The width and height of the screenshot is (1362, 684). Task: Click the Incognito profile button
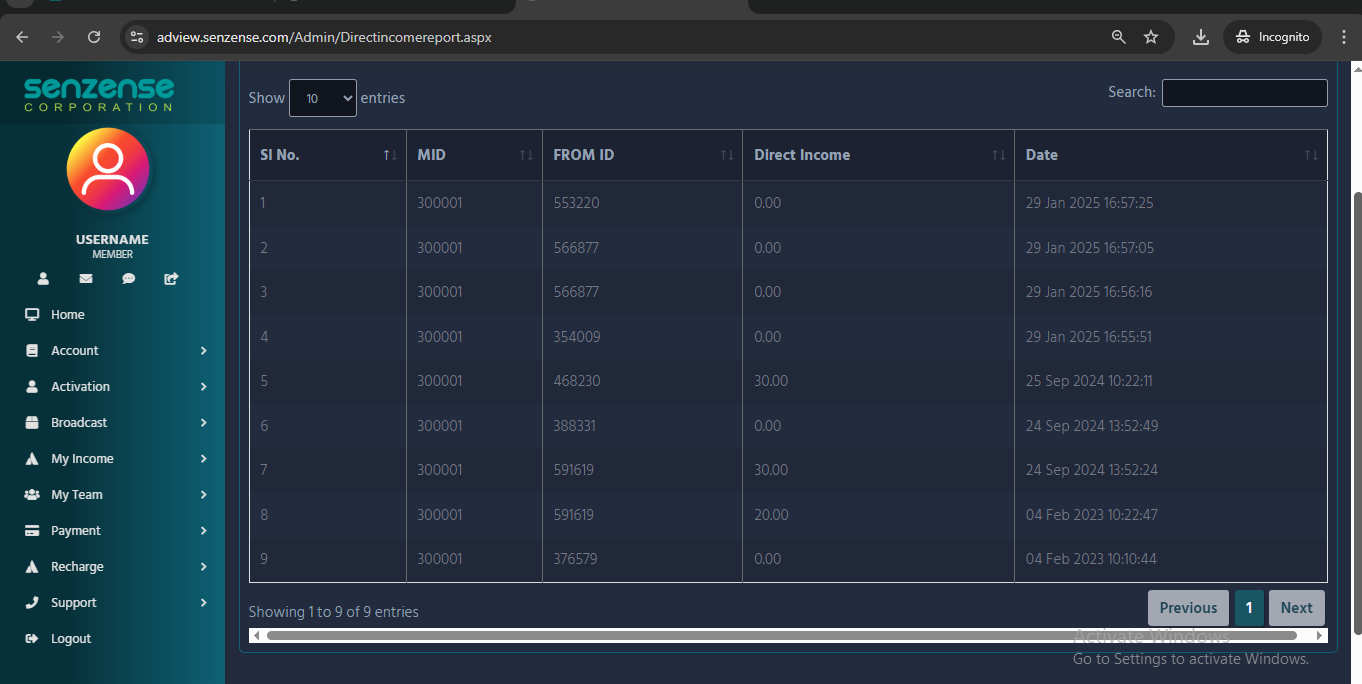point(1272,37)
